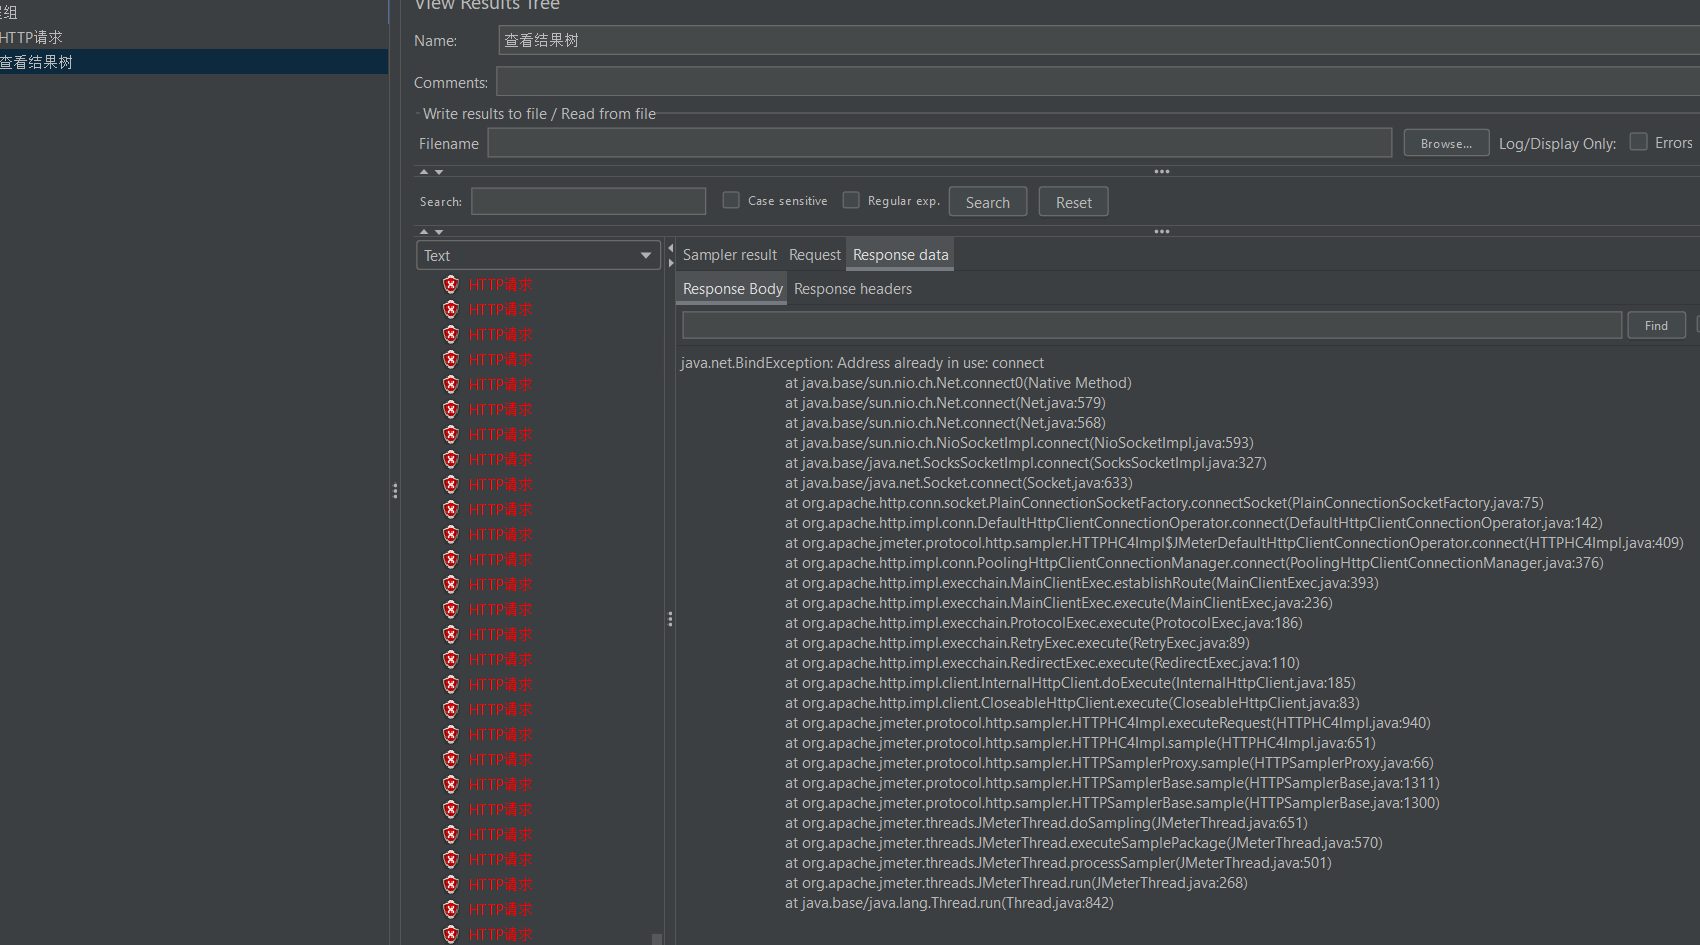Click the 'PoolingHttpClientConnectionManager.connect' stack line
The height and width of the screenshot is (945, 1700).
pyautogui.click(x=1194, y=563)
